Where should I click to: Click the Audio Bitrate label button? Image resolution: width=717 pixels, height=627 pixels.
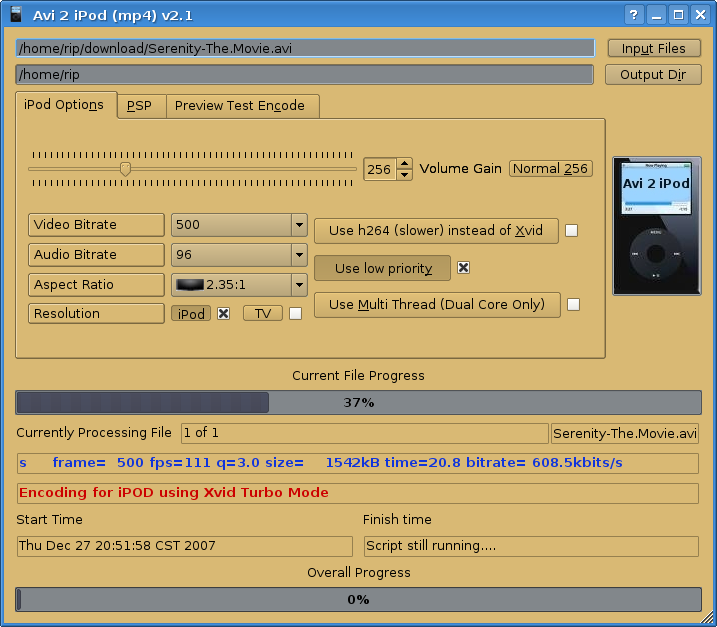click(x=96, y=255)
